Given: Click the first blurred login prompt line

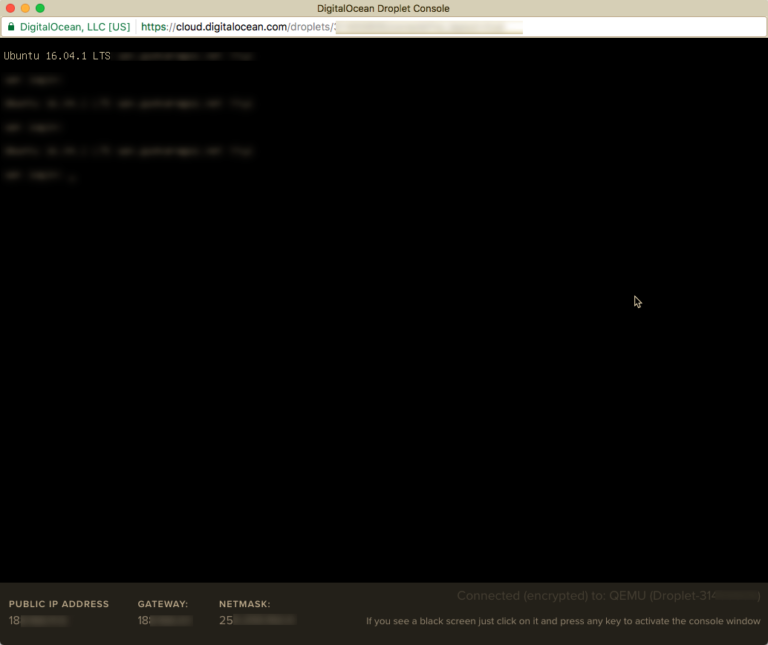Looking at the screenshot, I should tap(33, 79).
